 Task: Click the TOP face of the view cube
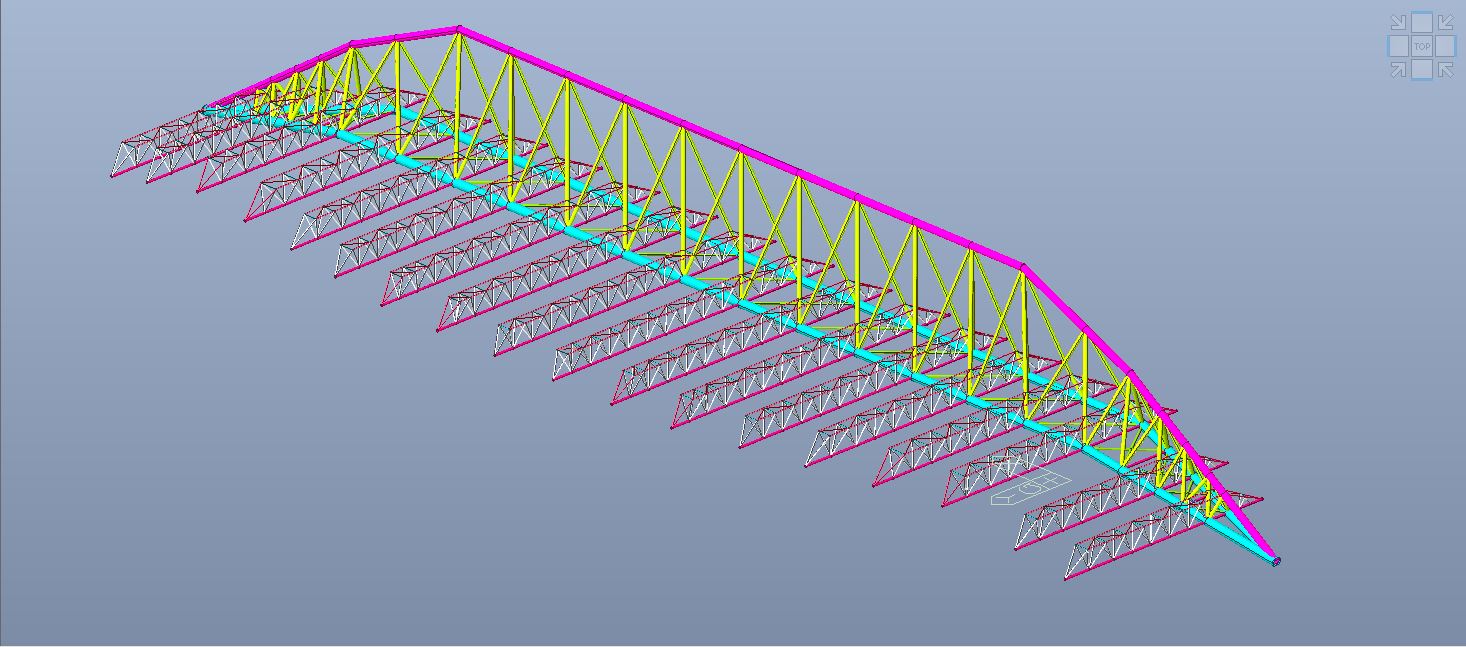coord(1421,46)
